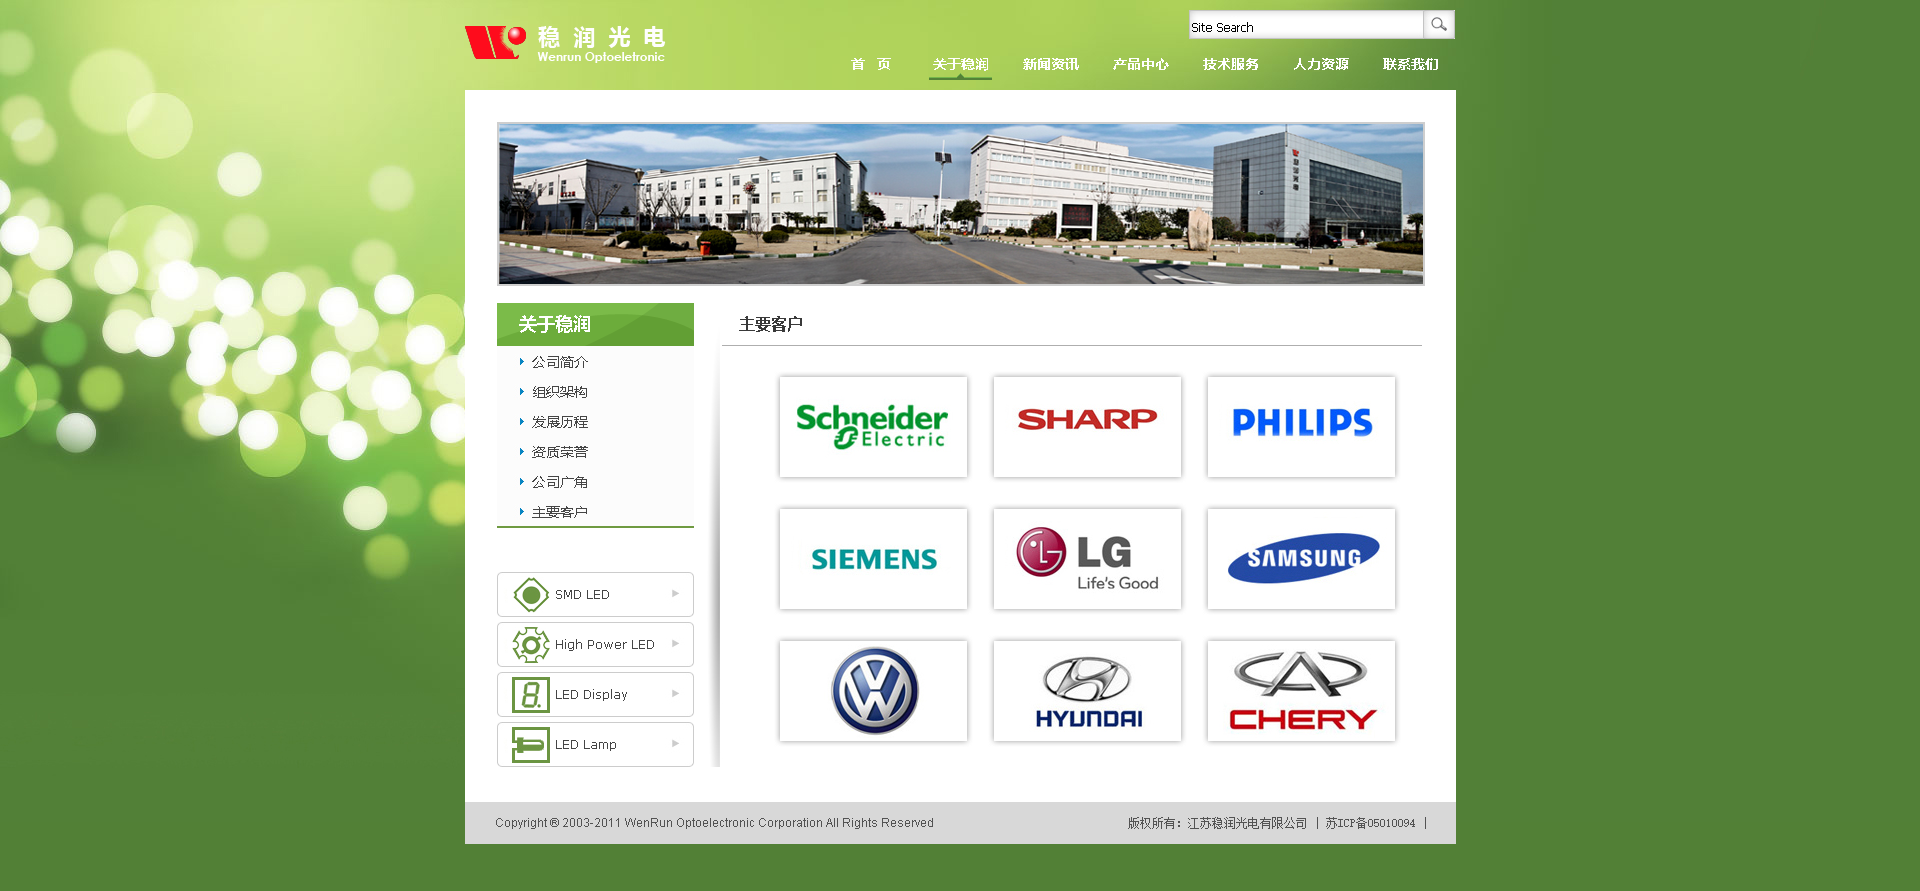Screen dimensions: 1920x891
Task: Expand the 公司简介 sidebar item
Action: (559, 362)
